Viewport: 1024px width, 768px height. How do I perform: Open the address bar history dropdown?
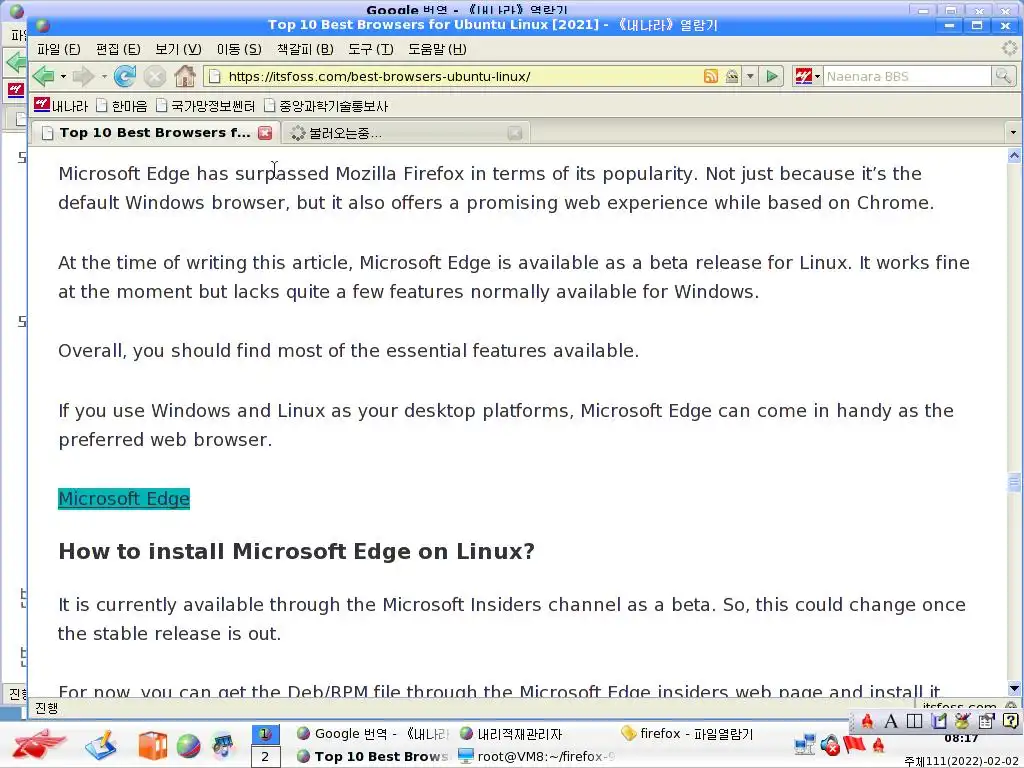pyautogui.click(x=750, y=76)
